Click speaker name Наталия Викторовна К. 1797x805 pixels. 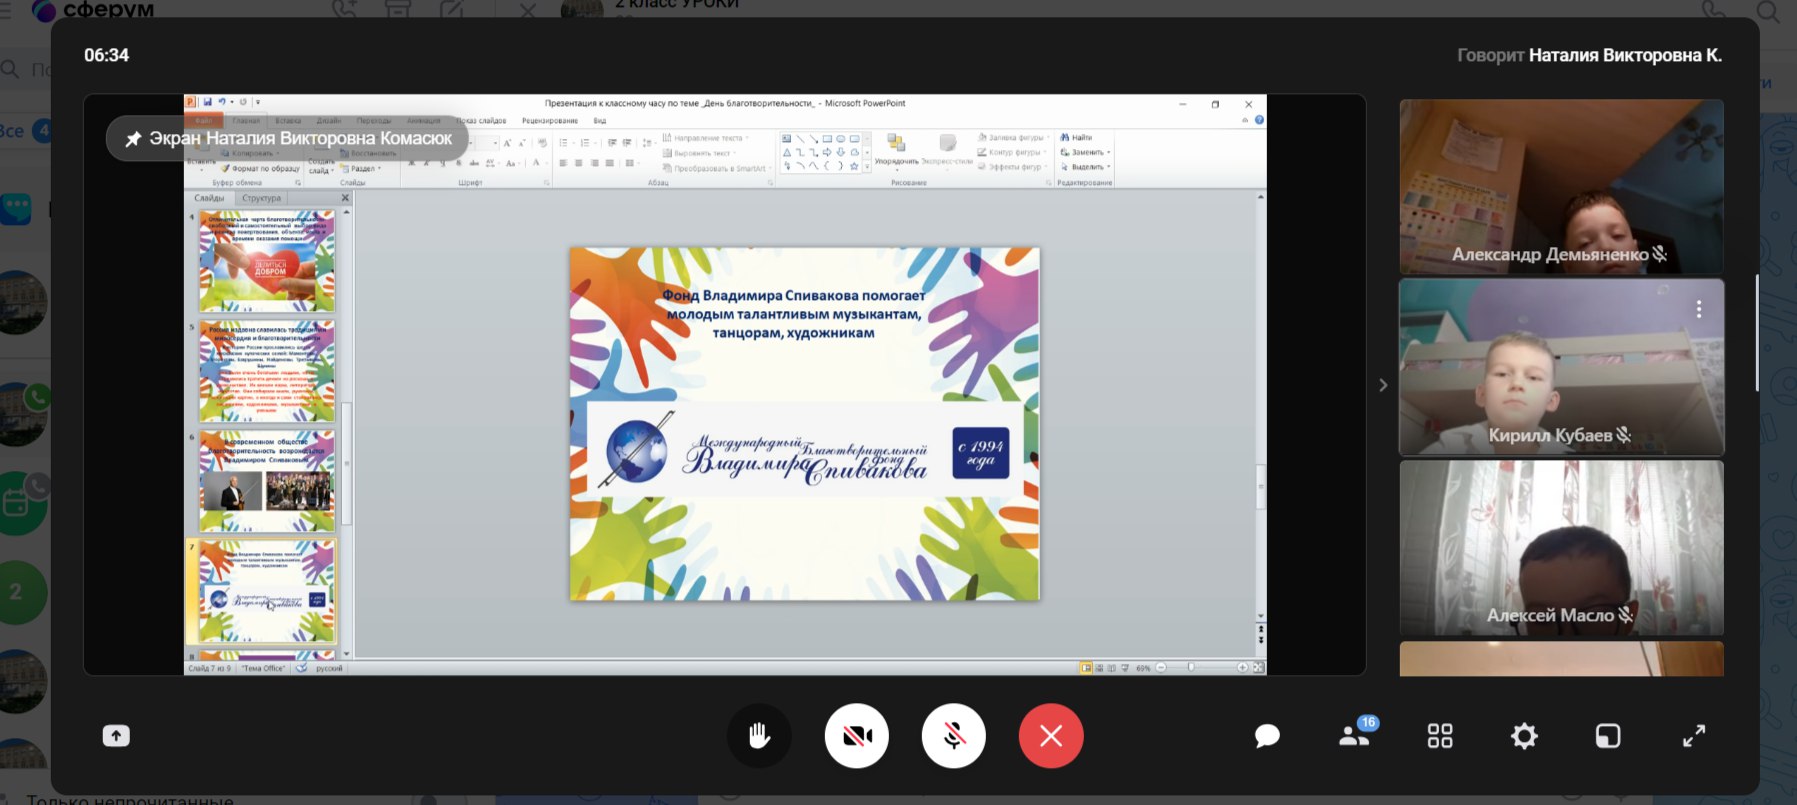pyautogui.click(x=1625, y=55)
